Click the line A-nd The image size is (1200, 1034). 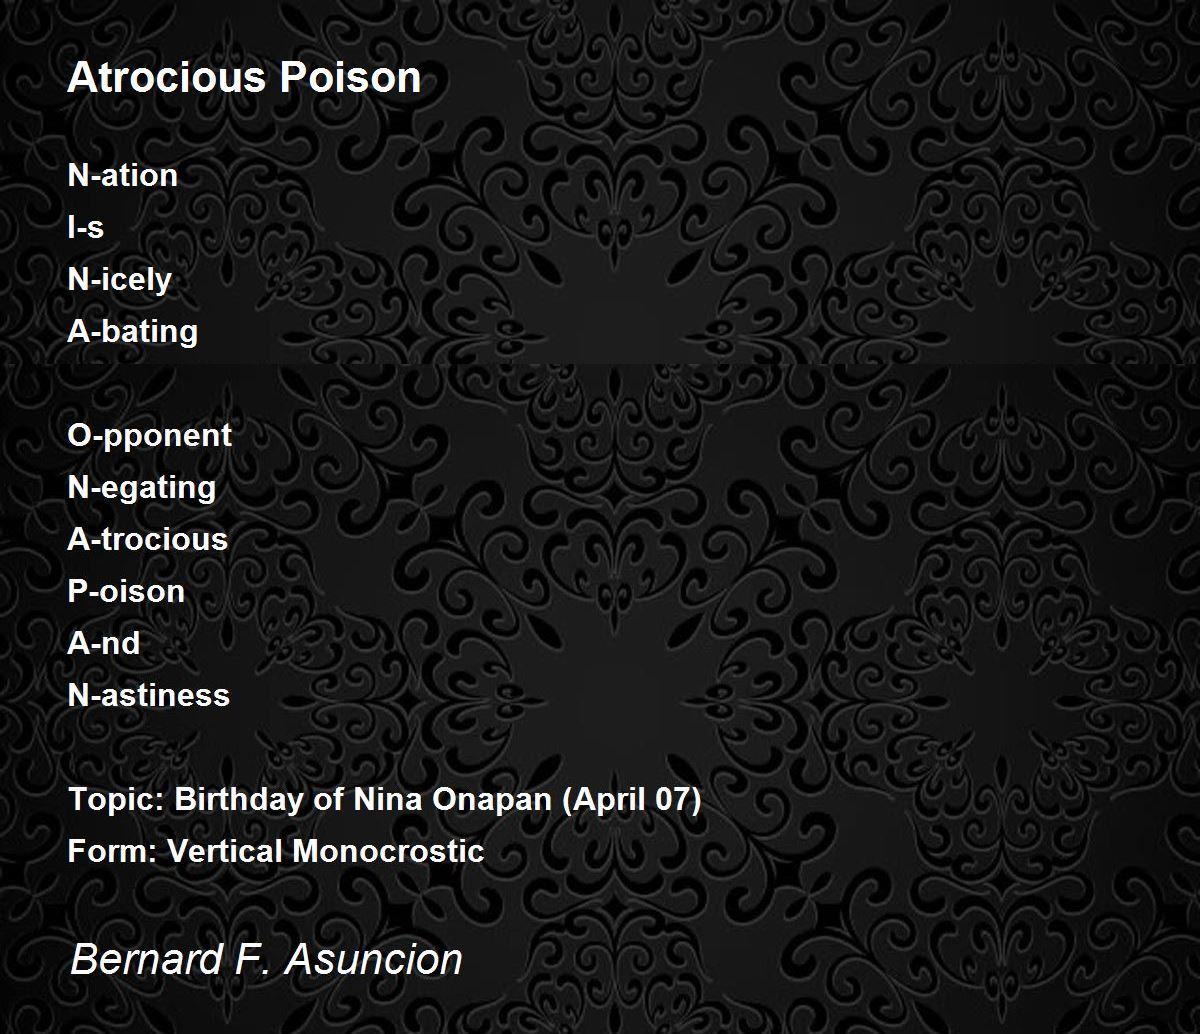click(x=103, y=643)
